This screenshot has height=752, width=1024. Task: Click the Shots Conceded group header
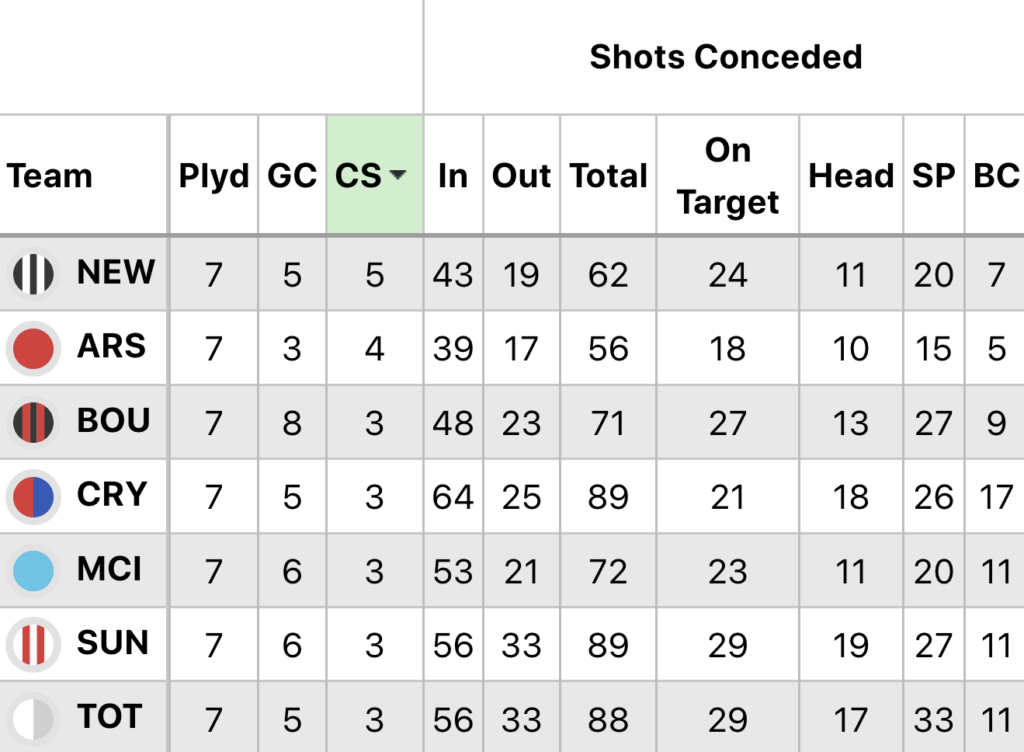[x=725, y=57]
